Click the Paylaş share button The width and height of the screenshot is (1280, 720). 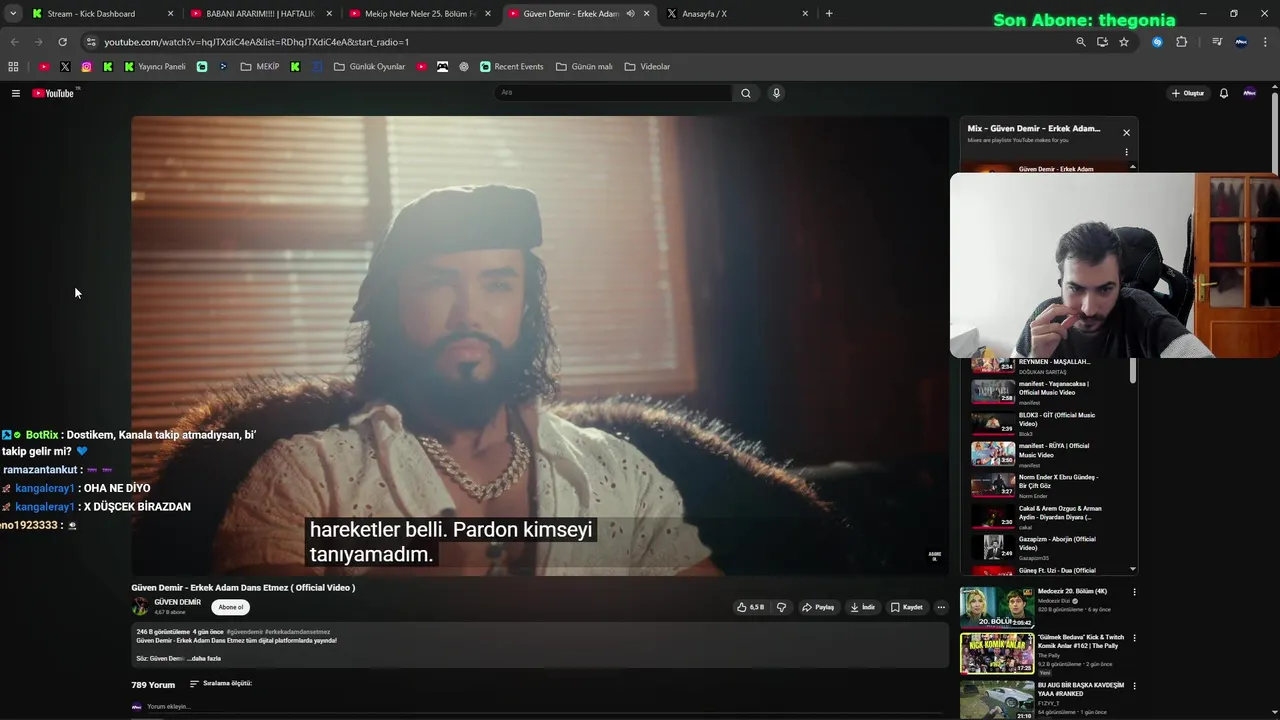click(x=818, y=607)
